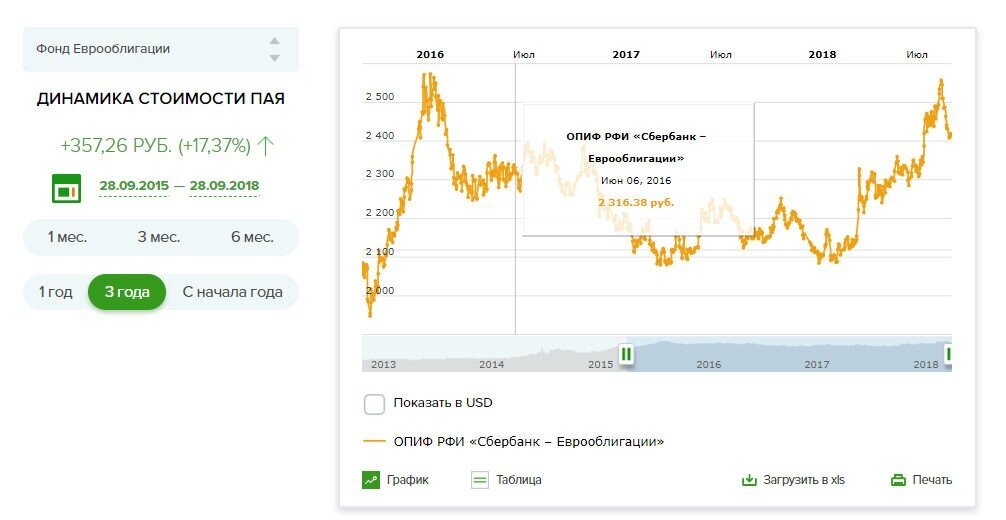This screenshot has width=1006, height=520.
Task: Click the up arrow in fund selector
Action: (x=275, y=40)
